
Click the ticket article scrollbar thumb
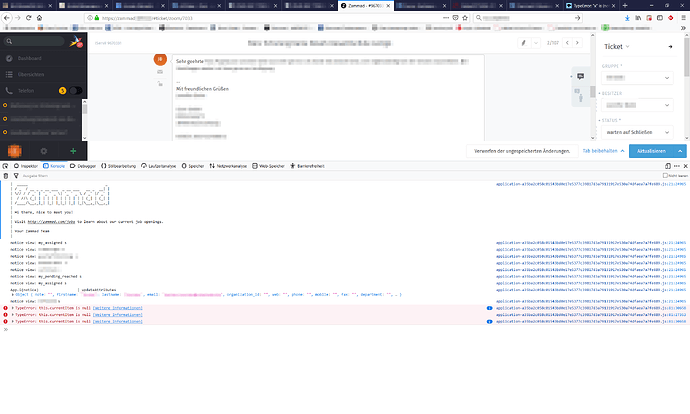coord(593,92)
